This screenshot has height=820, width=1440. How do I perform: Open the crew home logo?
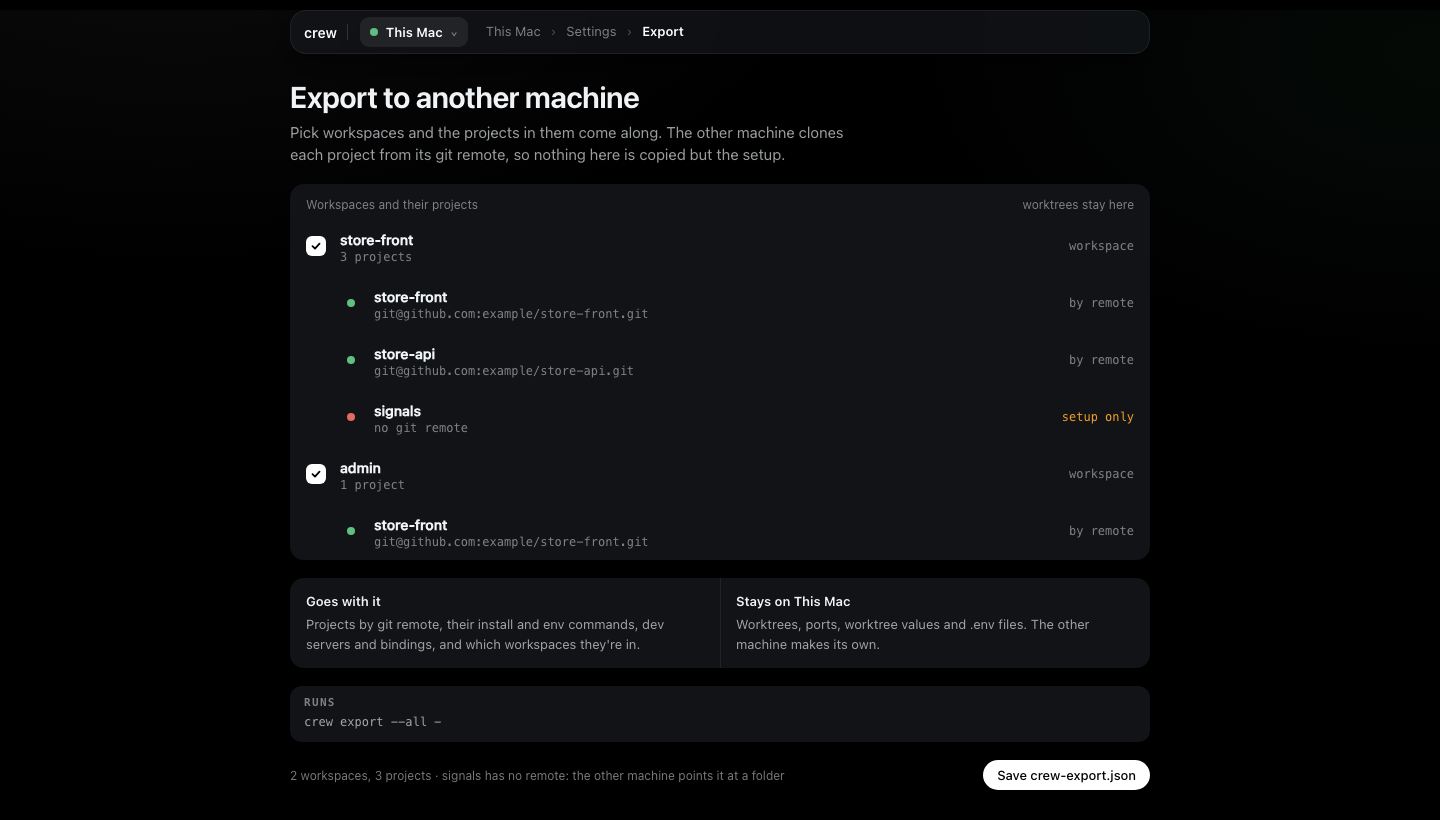[x=320, y=32]
